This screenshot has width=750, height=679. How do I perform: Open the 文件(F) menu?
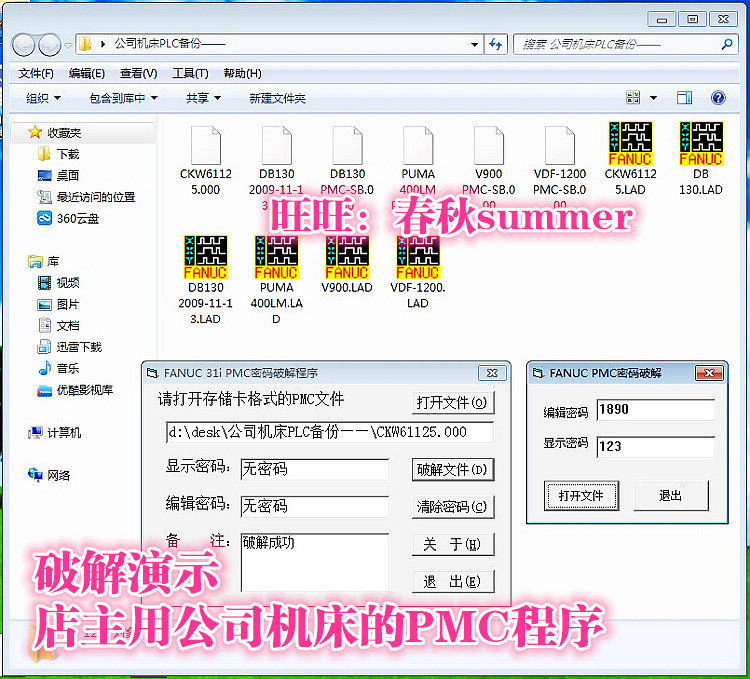36,73
